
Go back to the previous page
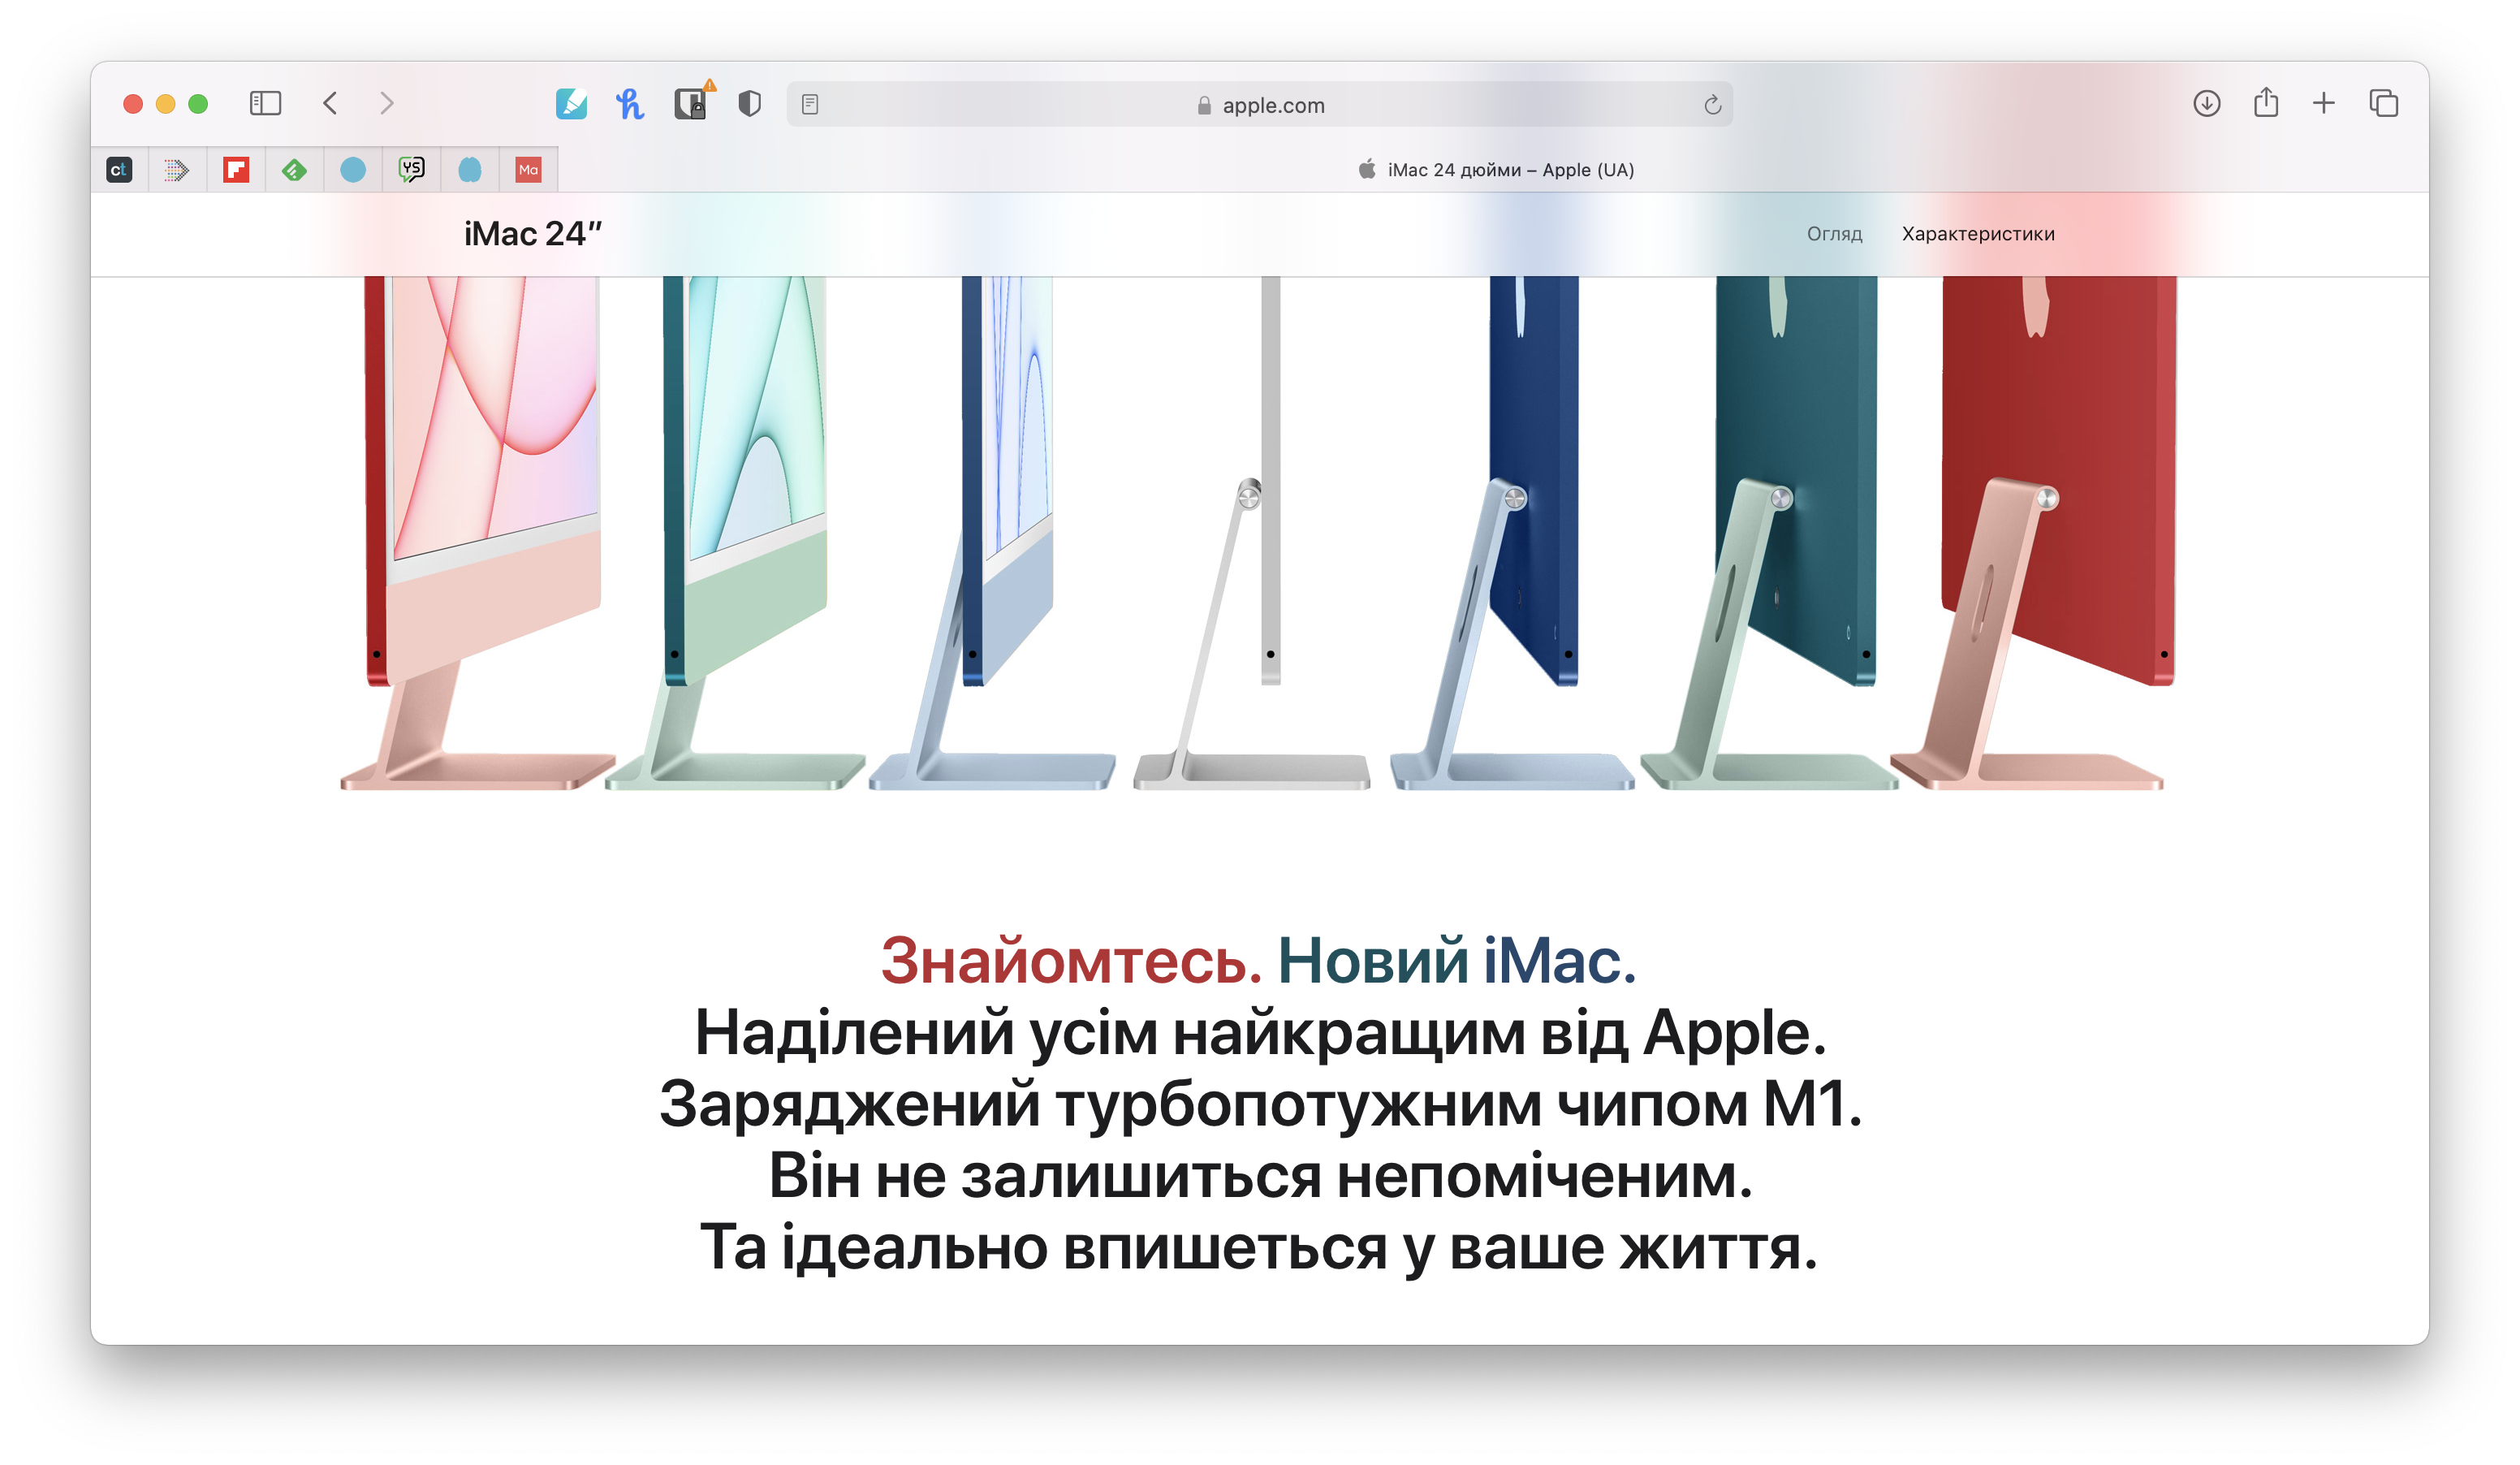331,103
